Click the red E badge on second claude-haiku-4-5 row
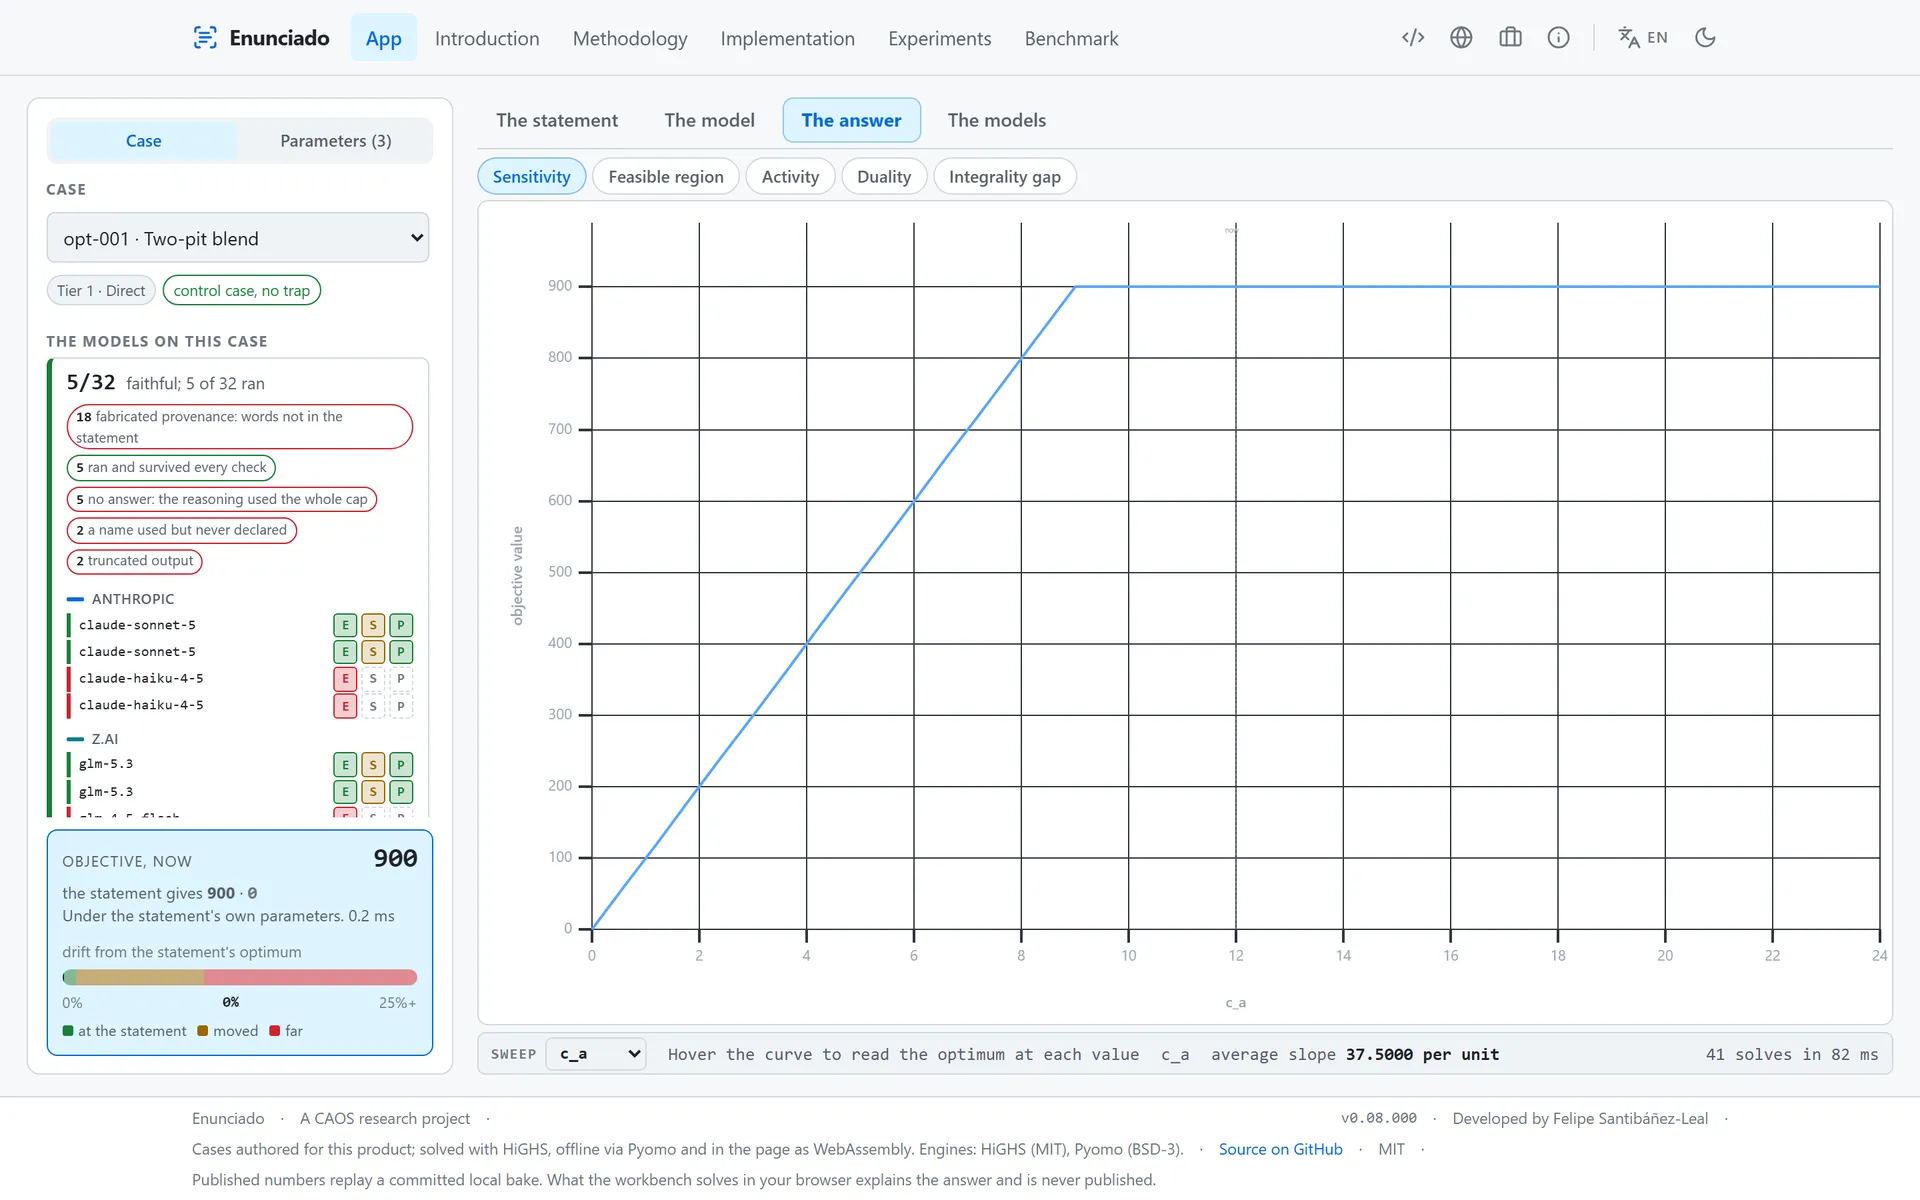 (x=345, y=706)
